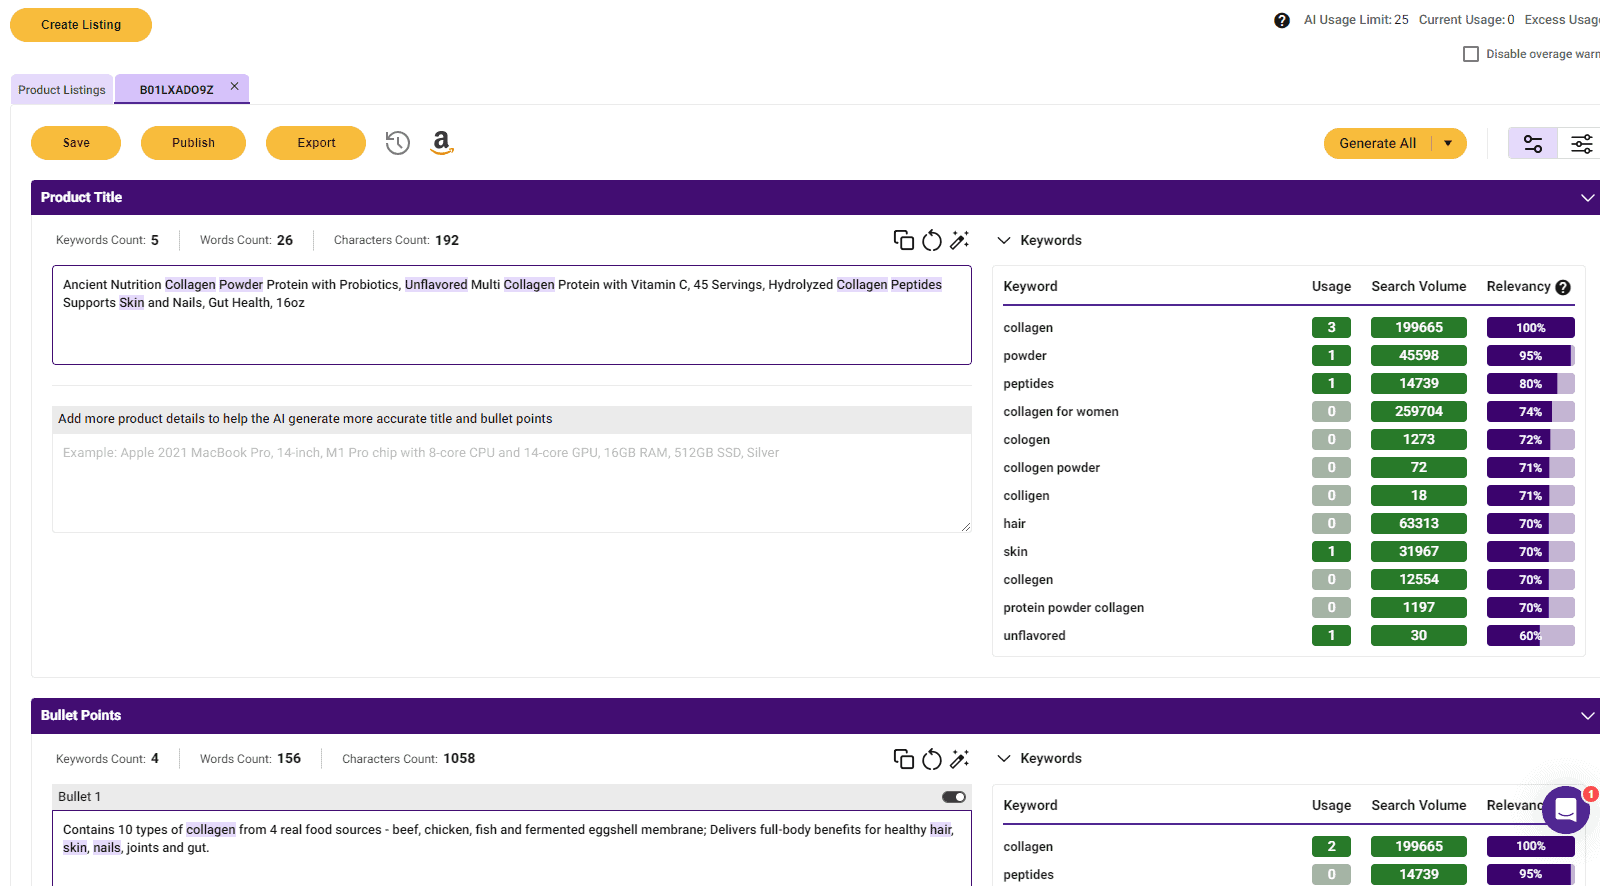Viewport: 1600px width, 886px height.
Task: Click the Amazon logo icon
Action: coord(442,143)
